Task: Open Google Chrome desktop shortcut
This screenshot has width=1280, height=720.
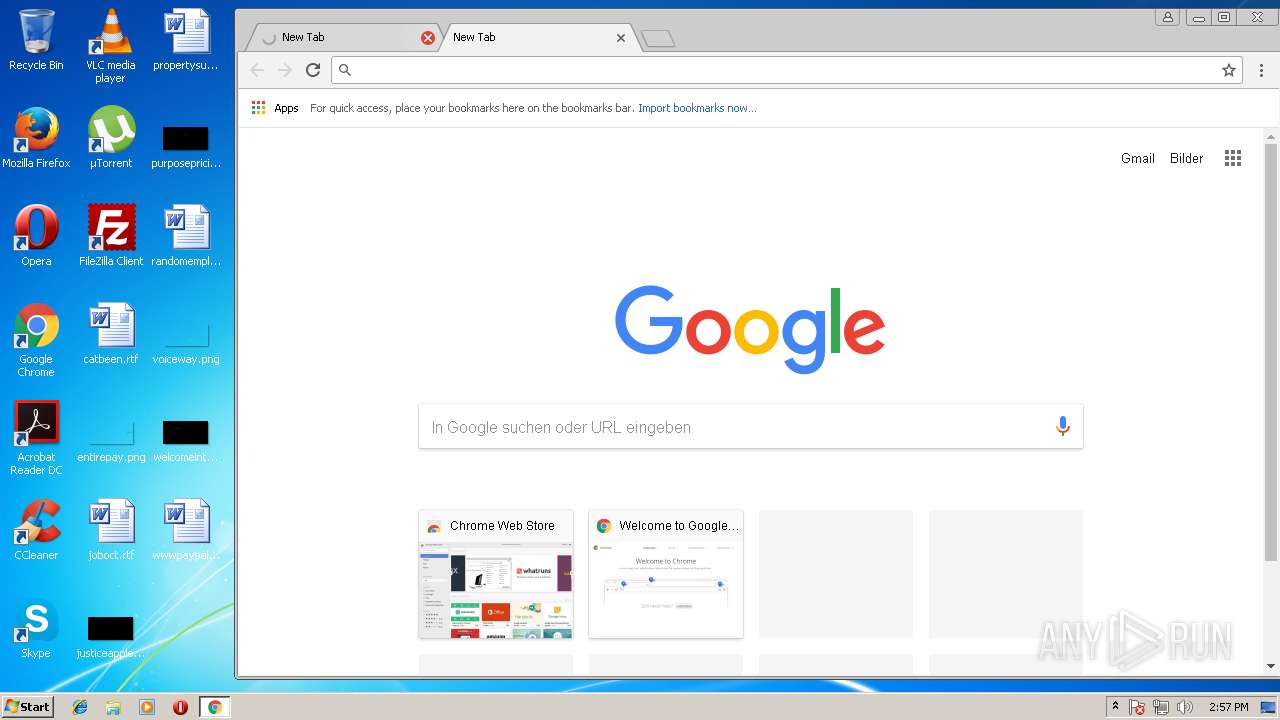Action: coord(36,340)
